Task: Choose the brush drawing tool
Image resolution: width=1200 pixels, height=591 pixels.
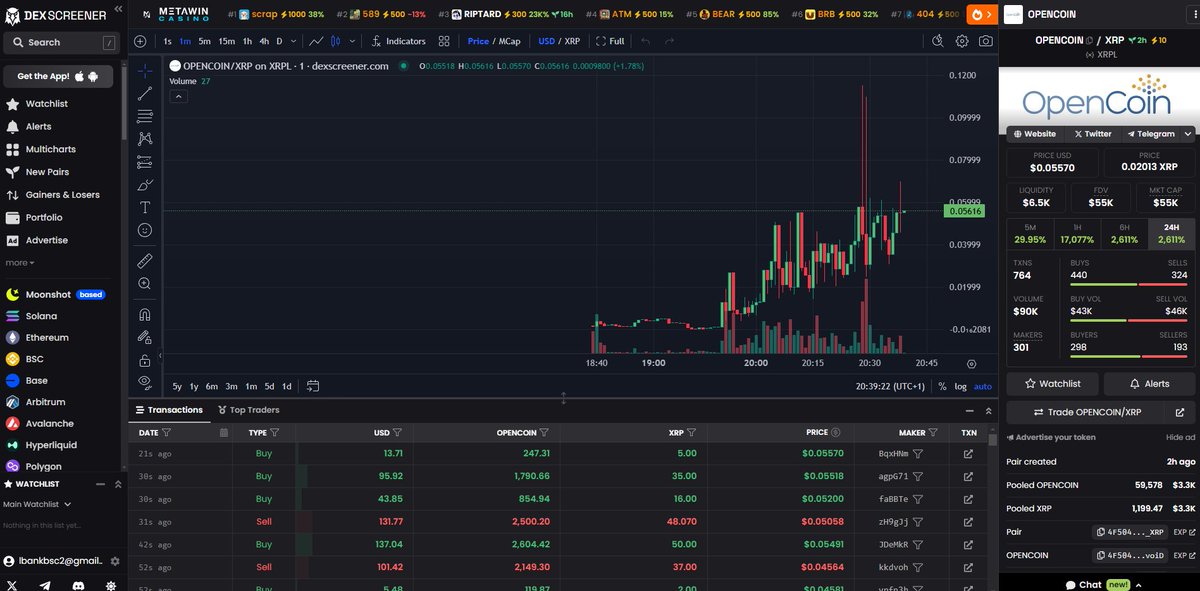Action: (x=145, y=185)
